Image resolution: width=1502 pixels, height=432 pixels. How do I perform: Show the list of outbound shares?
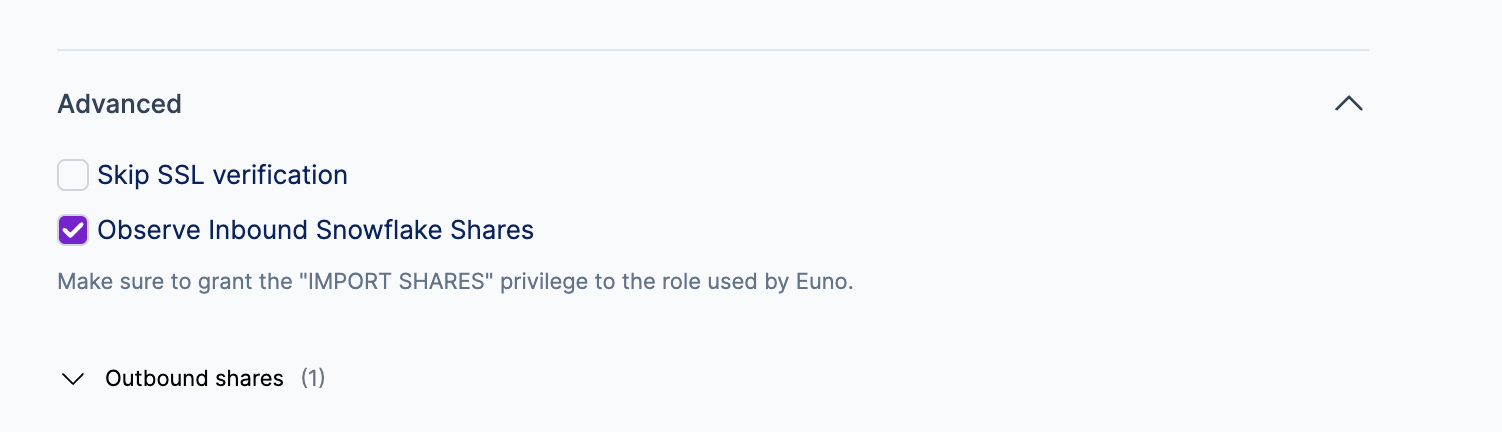72,379
